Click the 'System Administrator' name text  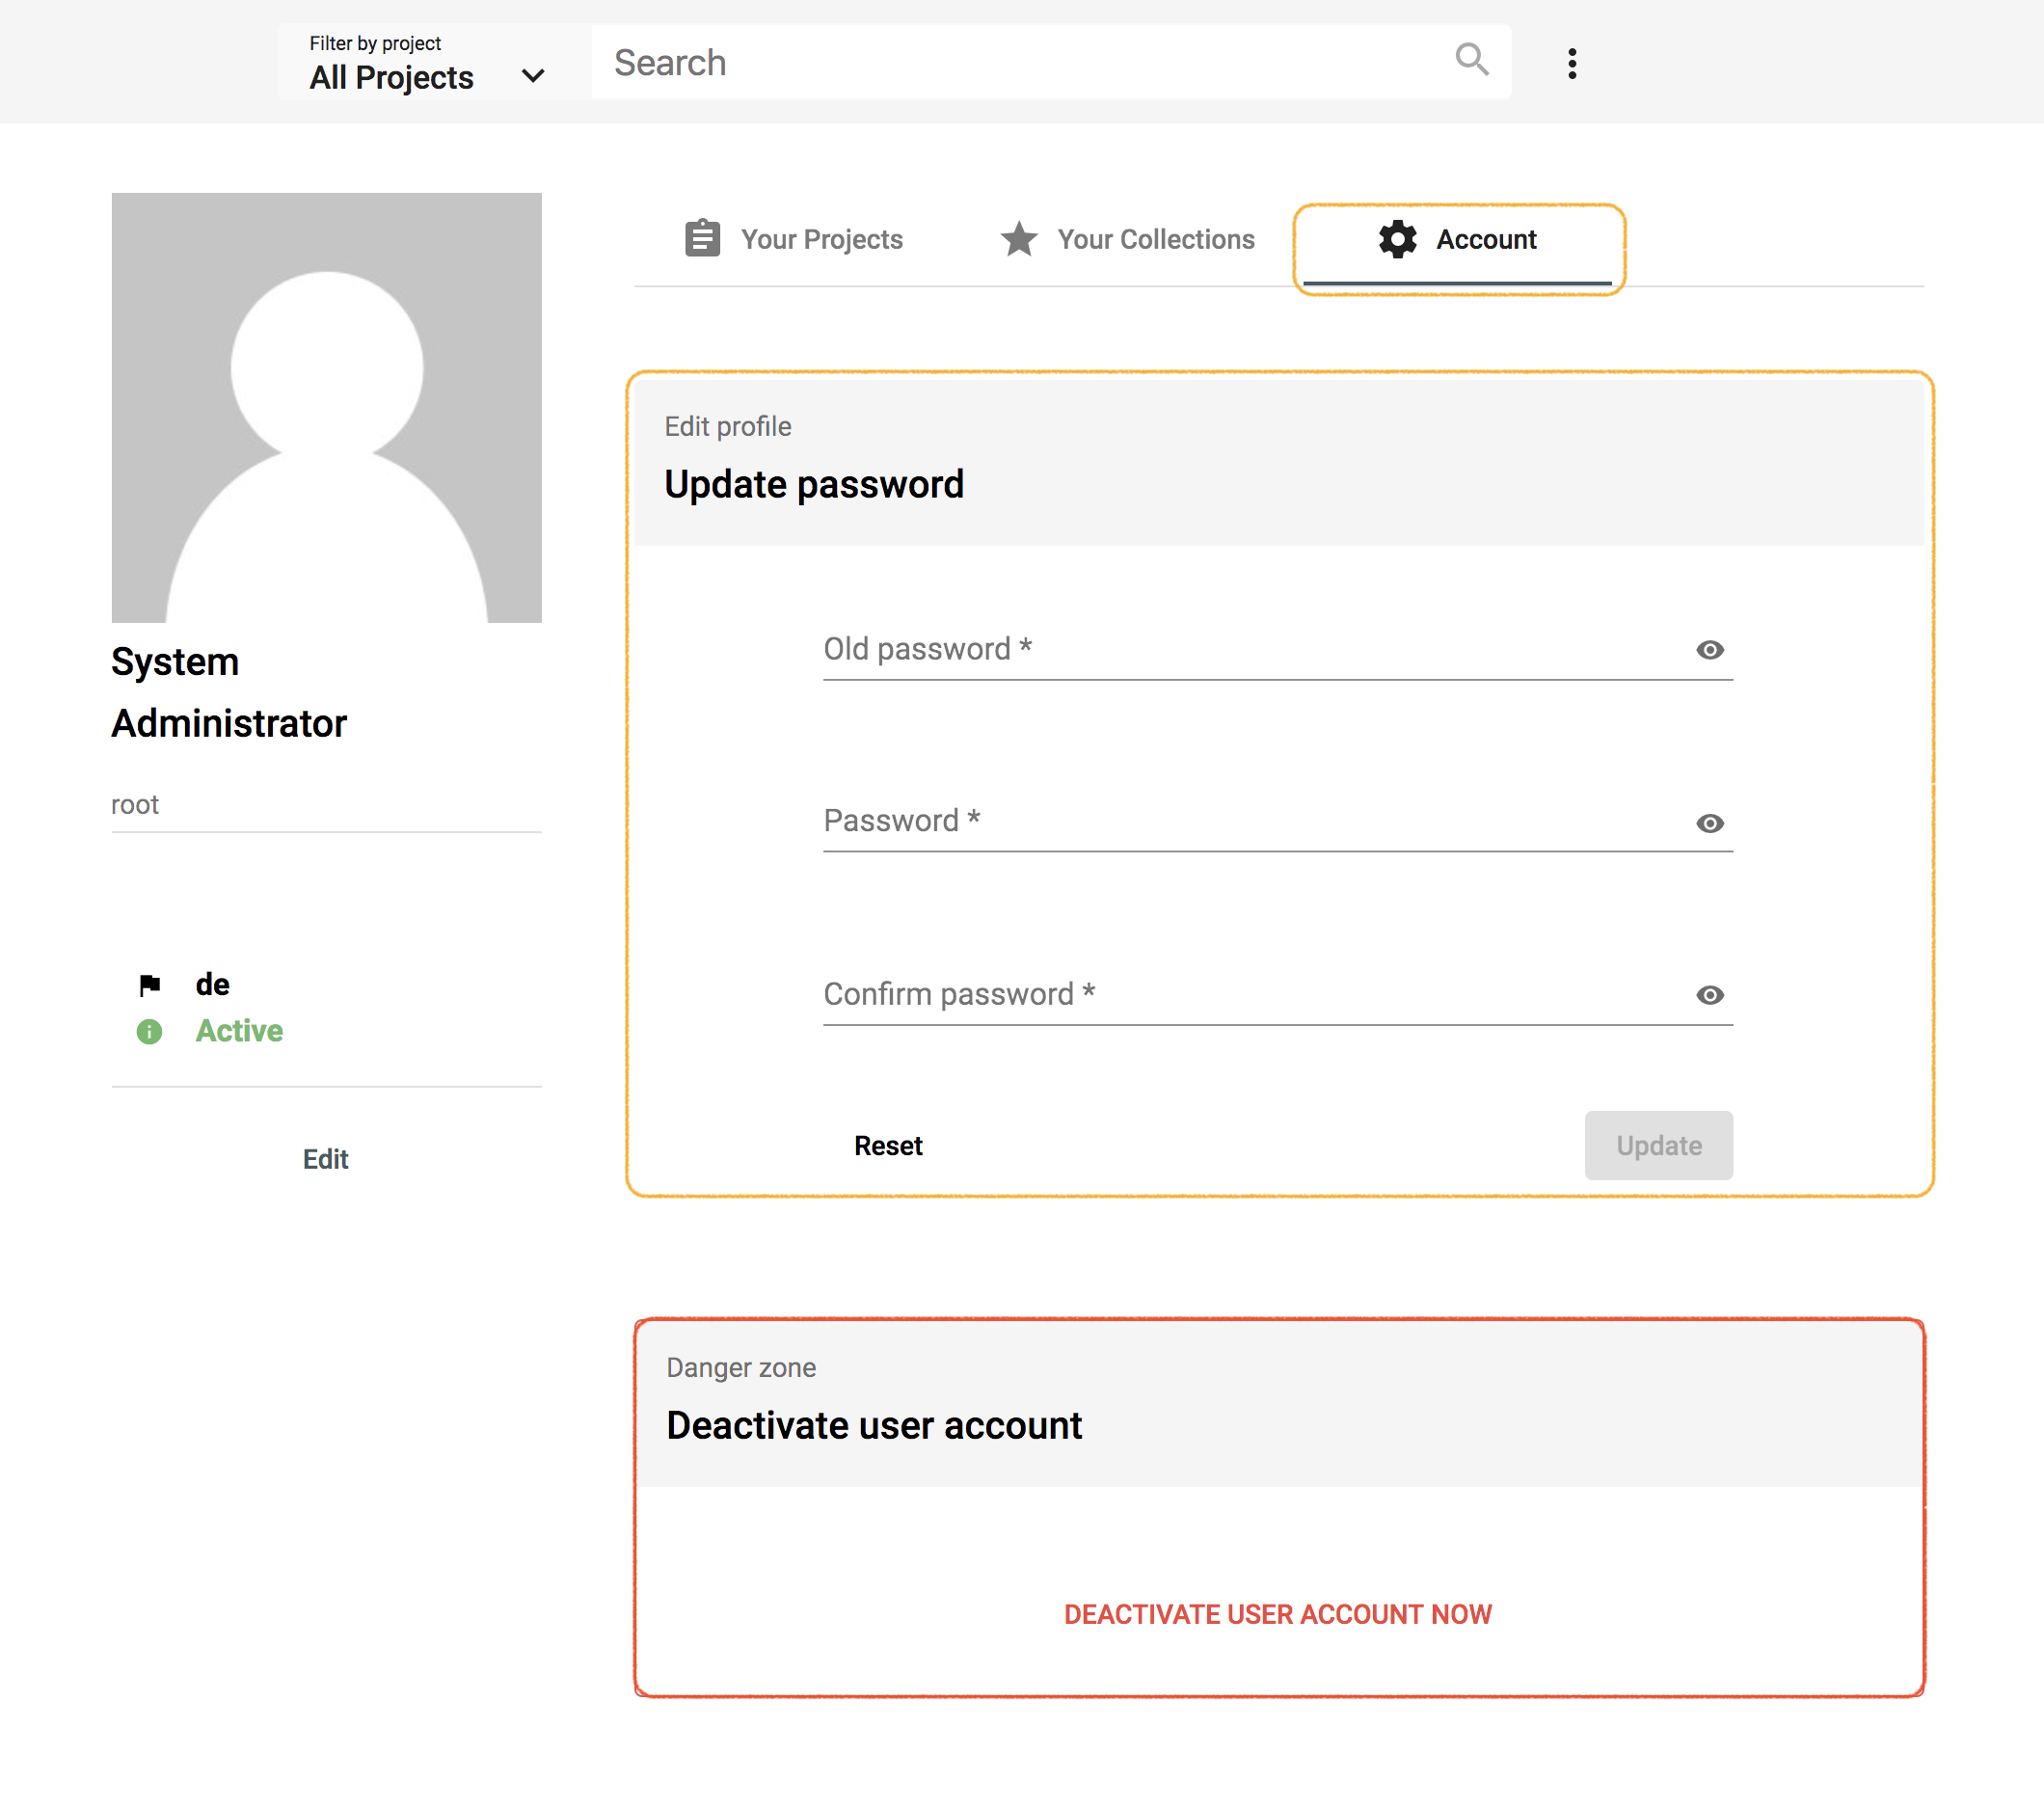coord(229,692)
